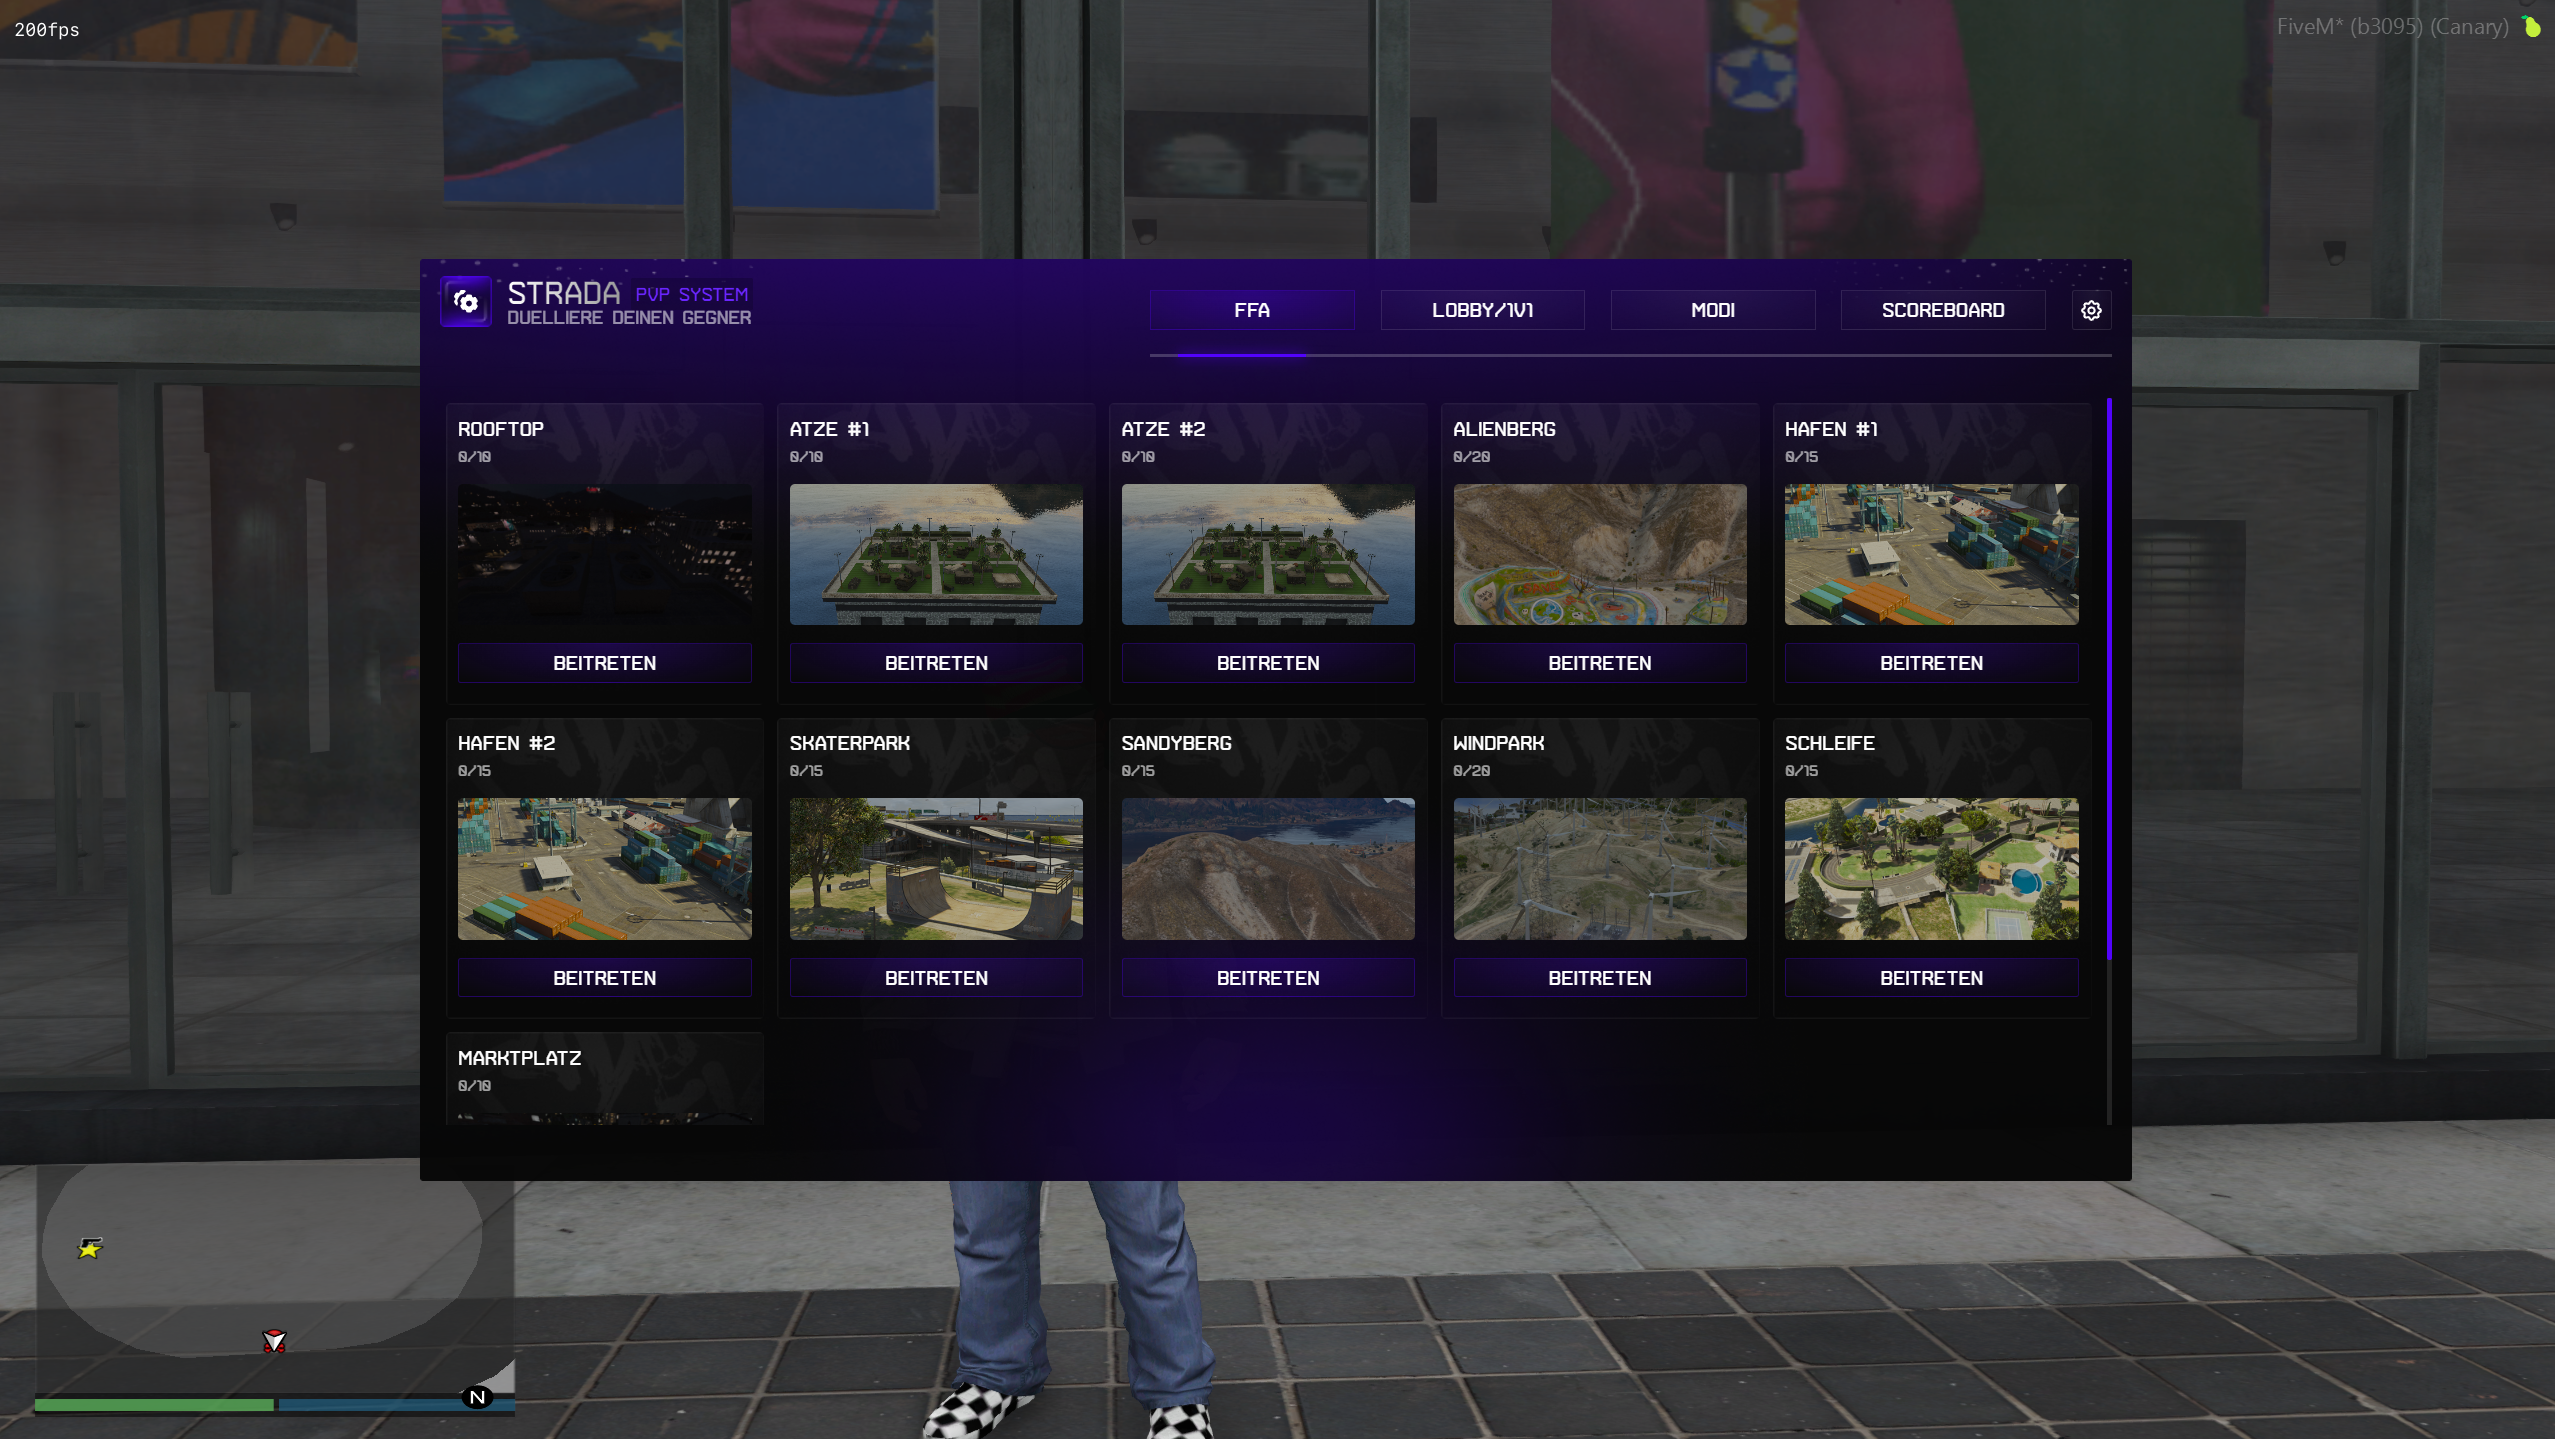The height and width of the screenshot is (1439, 2555).
Task: Click the 200fps counter text
Action: (x=47, y=30)
